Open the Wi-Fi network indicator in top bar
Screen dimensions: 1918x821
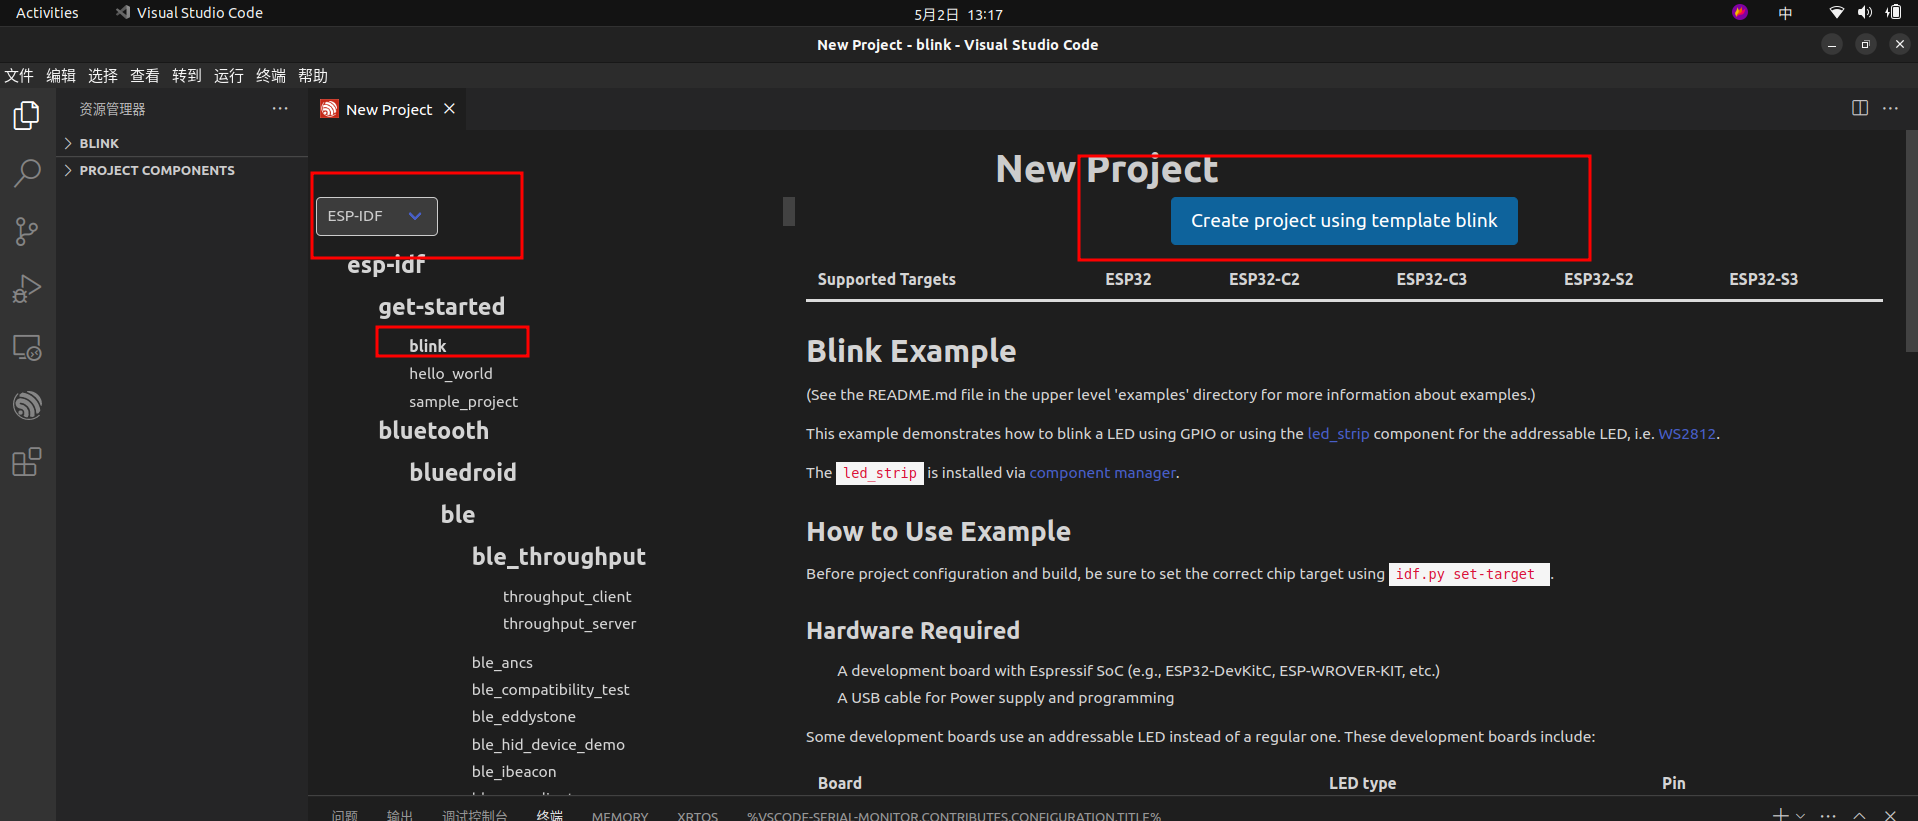tap(1836, 13)
